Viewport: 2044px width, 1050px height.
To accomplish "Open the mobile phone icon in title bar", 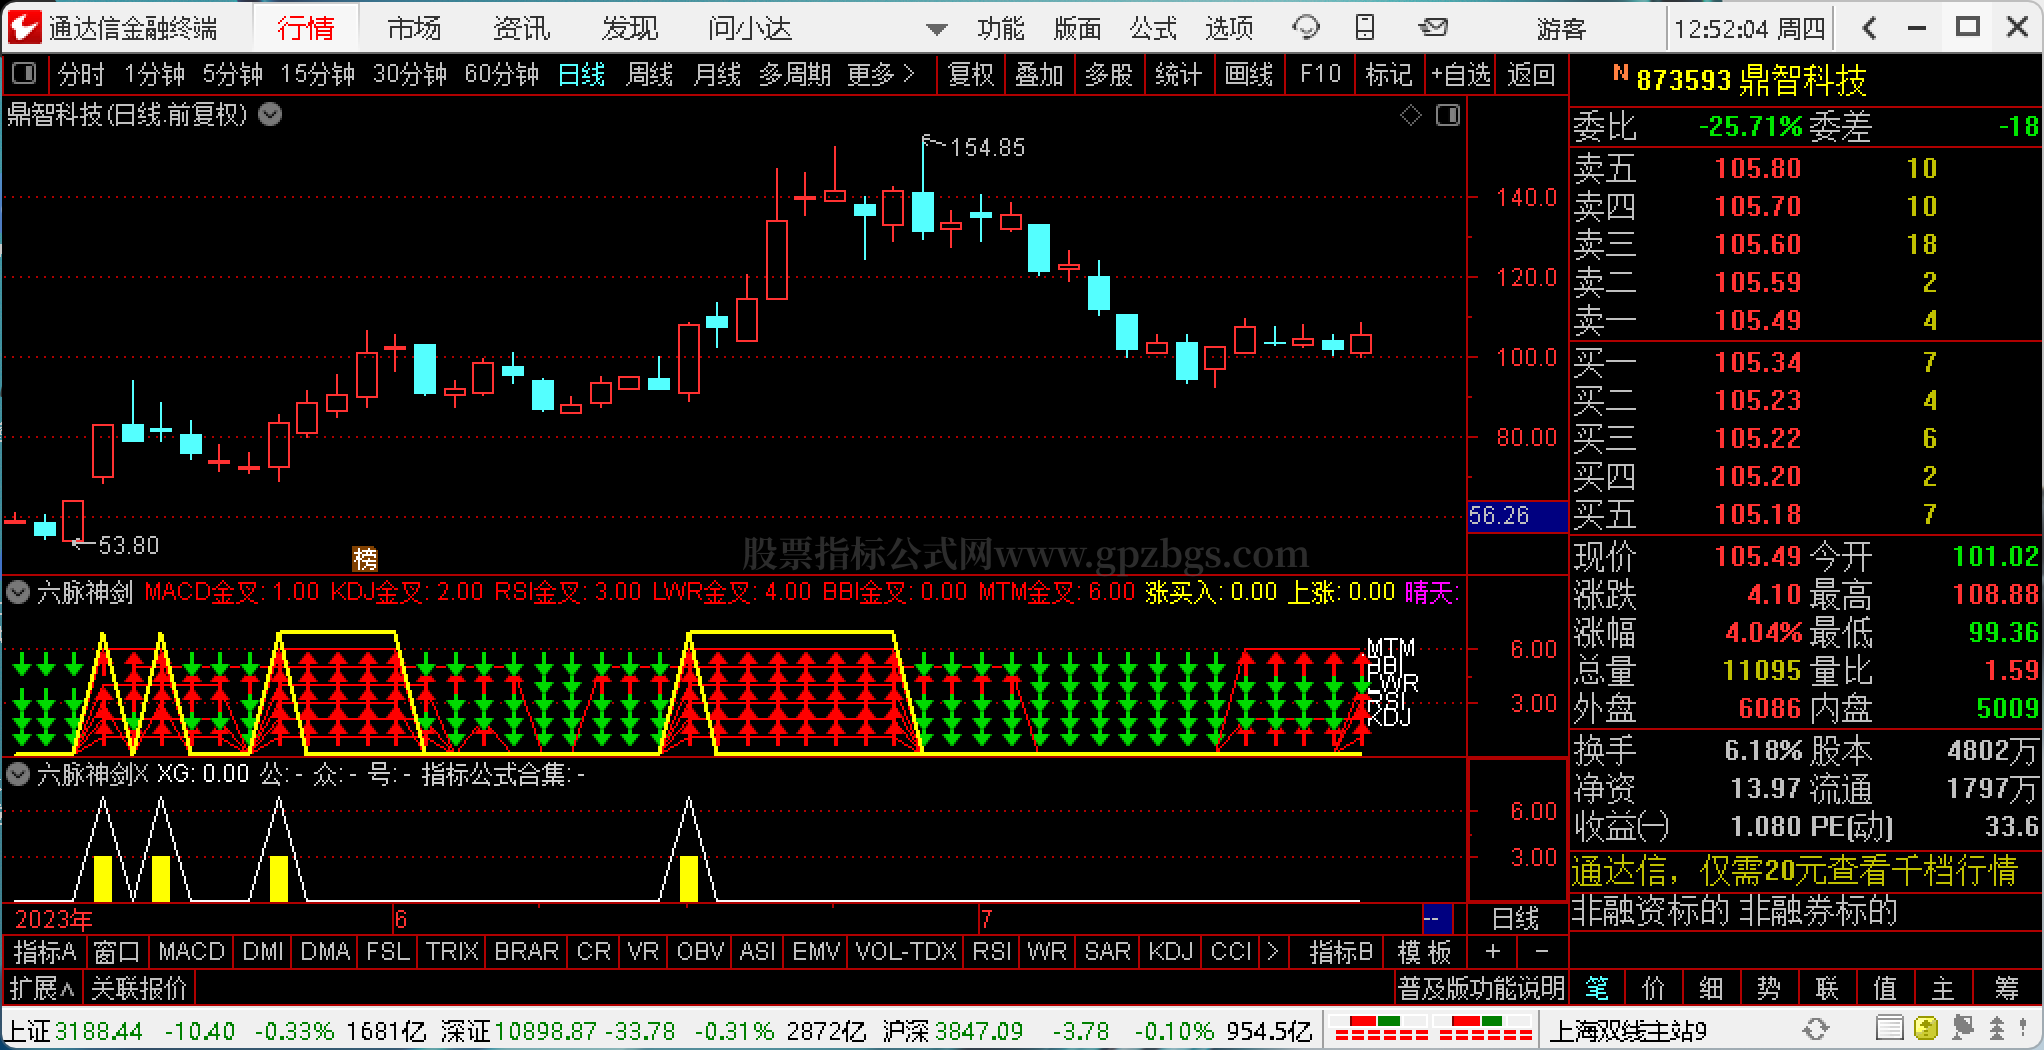I will [1365, 28].
